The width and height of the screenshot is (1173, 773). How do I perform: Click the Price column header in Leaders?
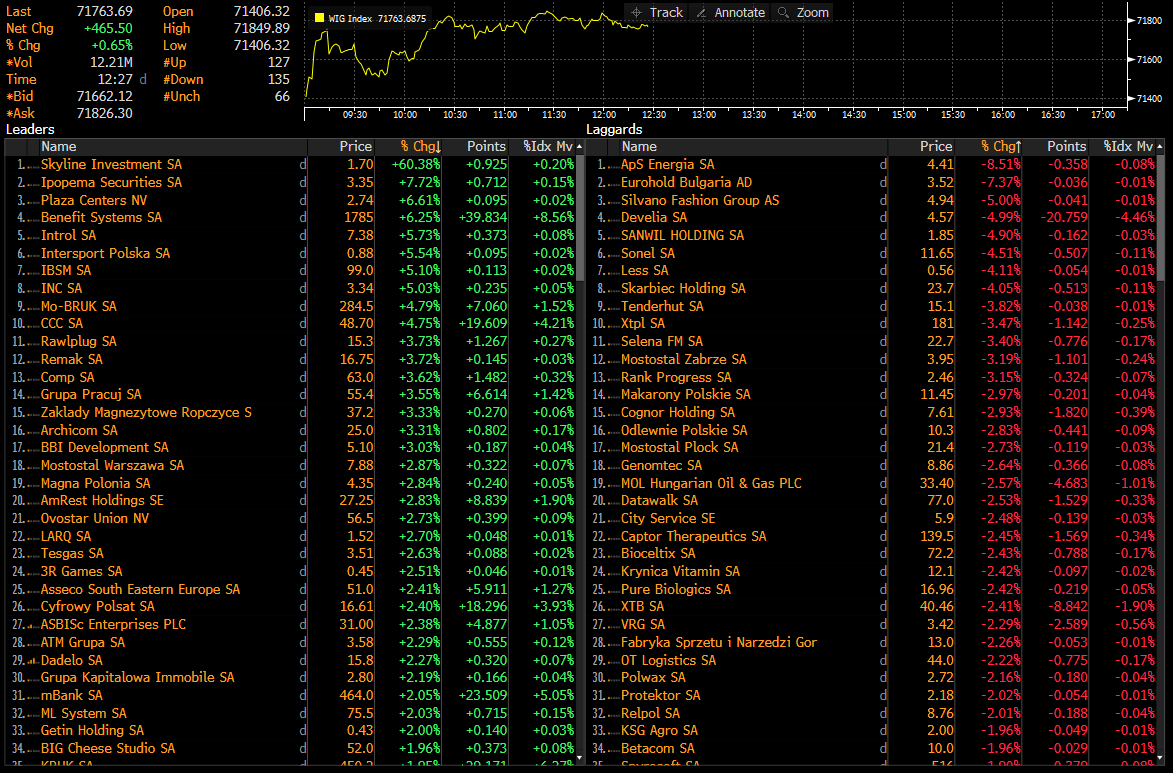(355, 146)
